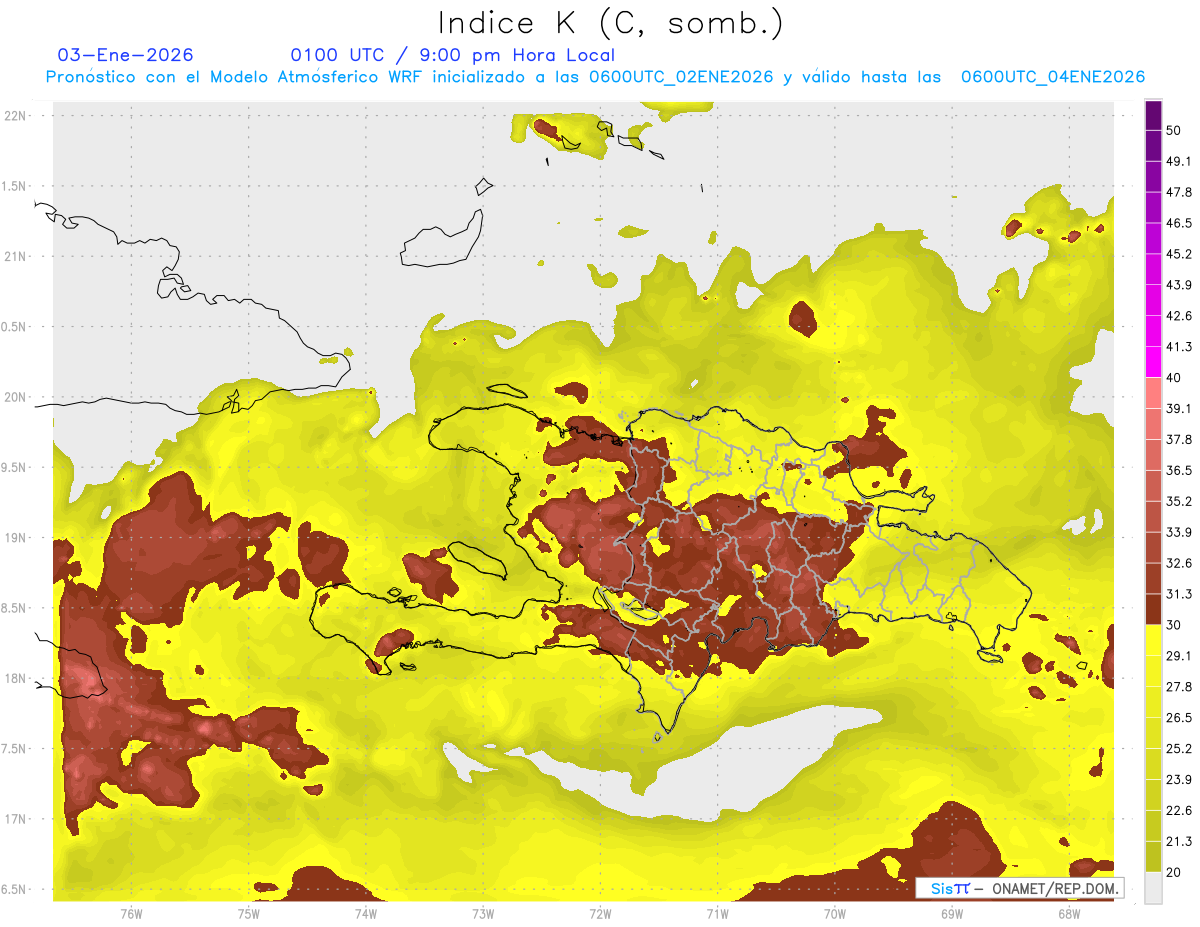Click the colorbar value "40"

(x=1174, y=378)
